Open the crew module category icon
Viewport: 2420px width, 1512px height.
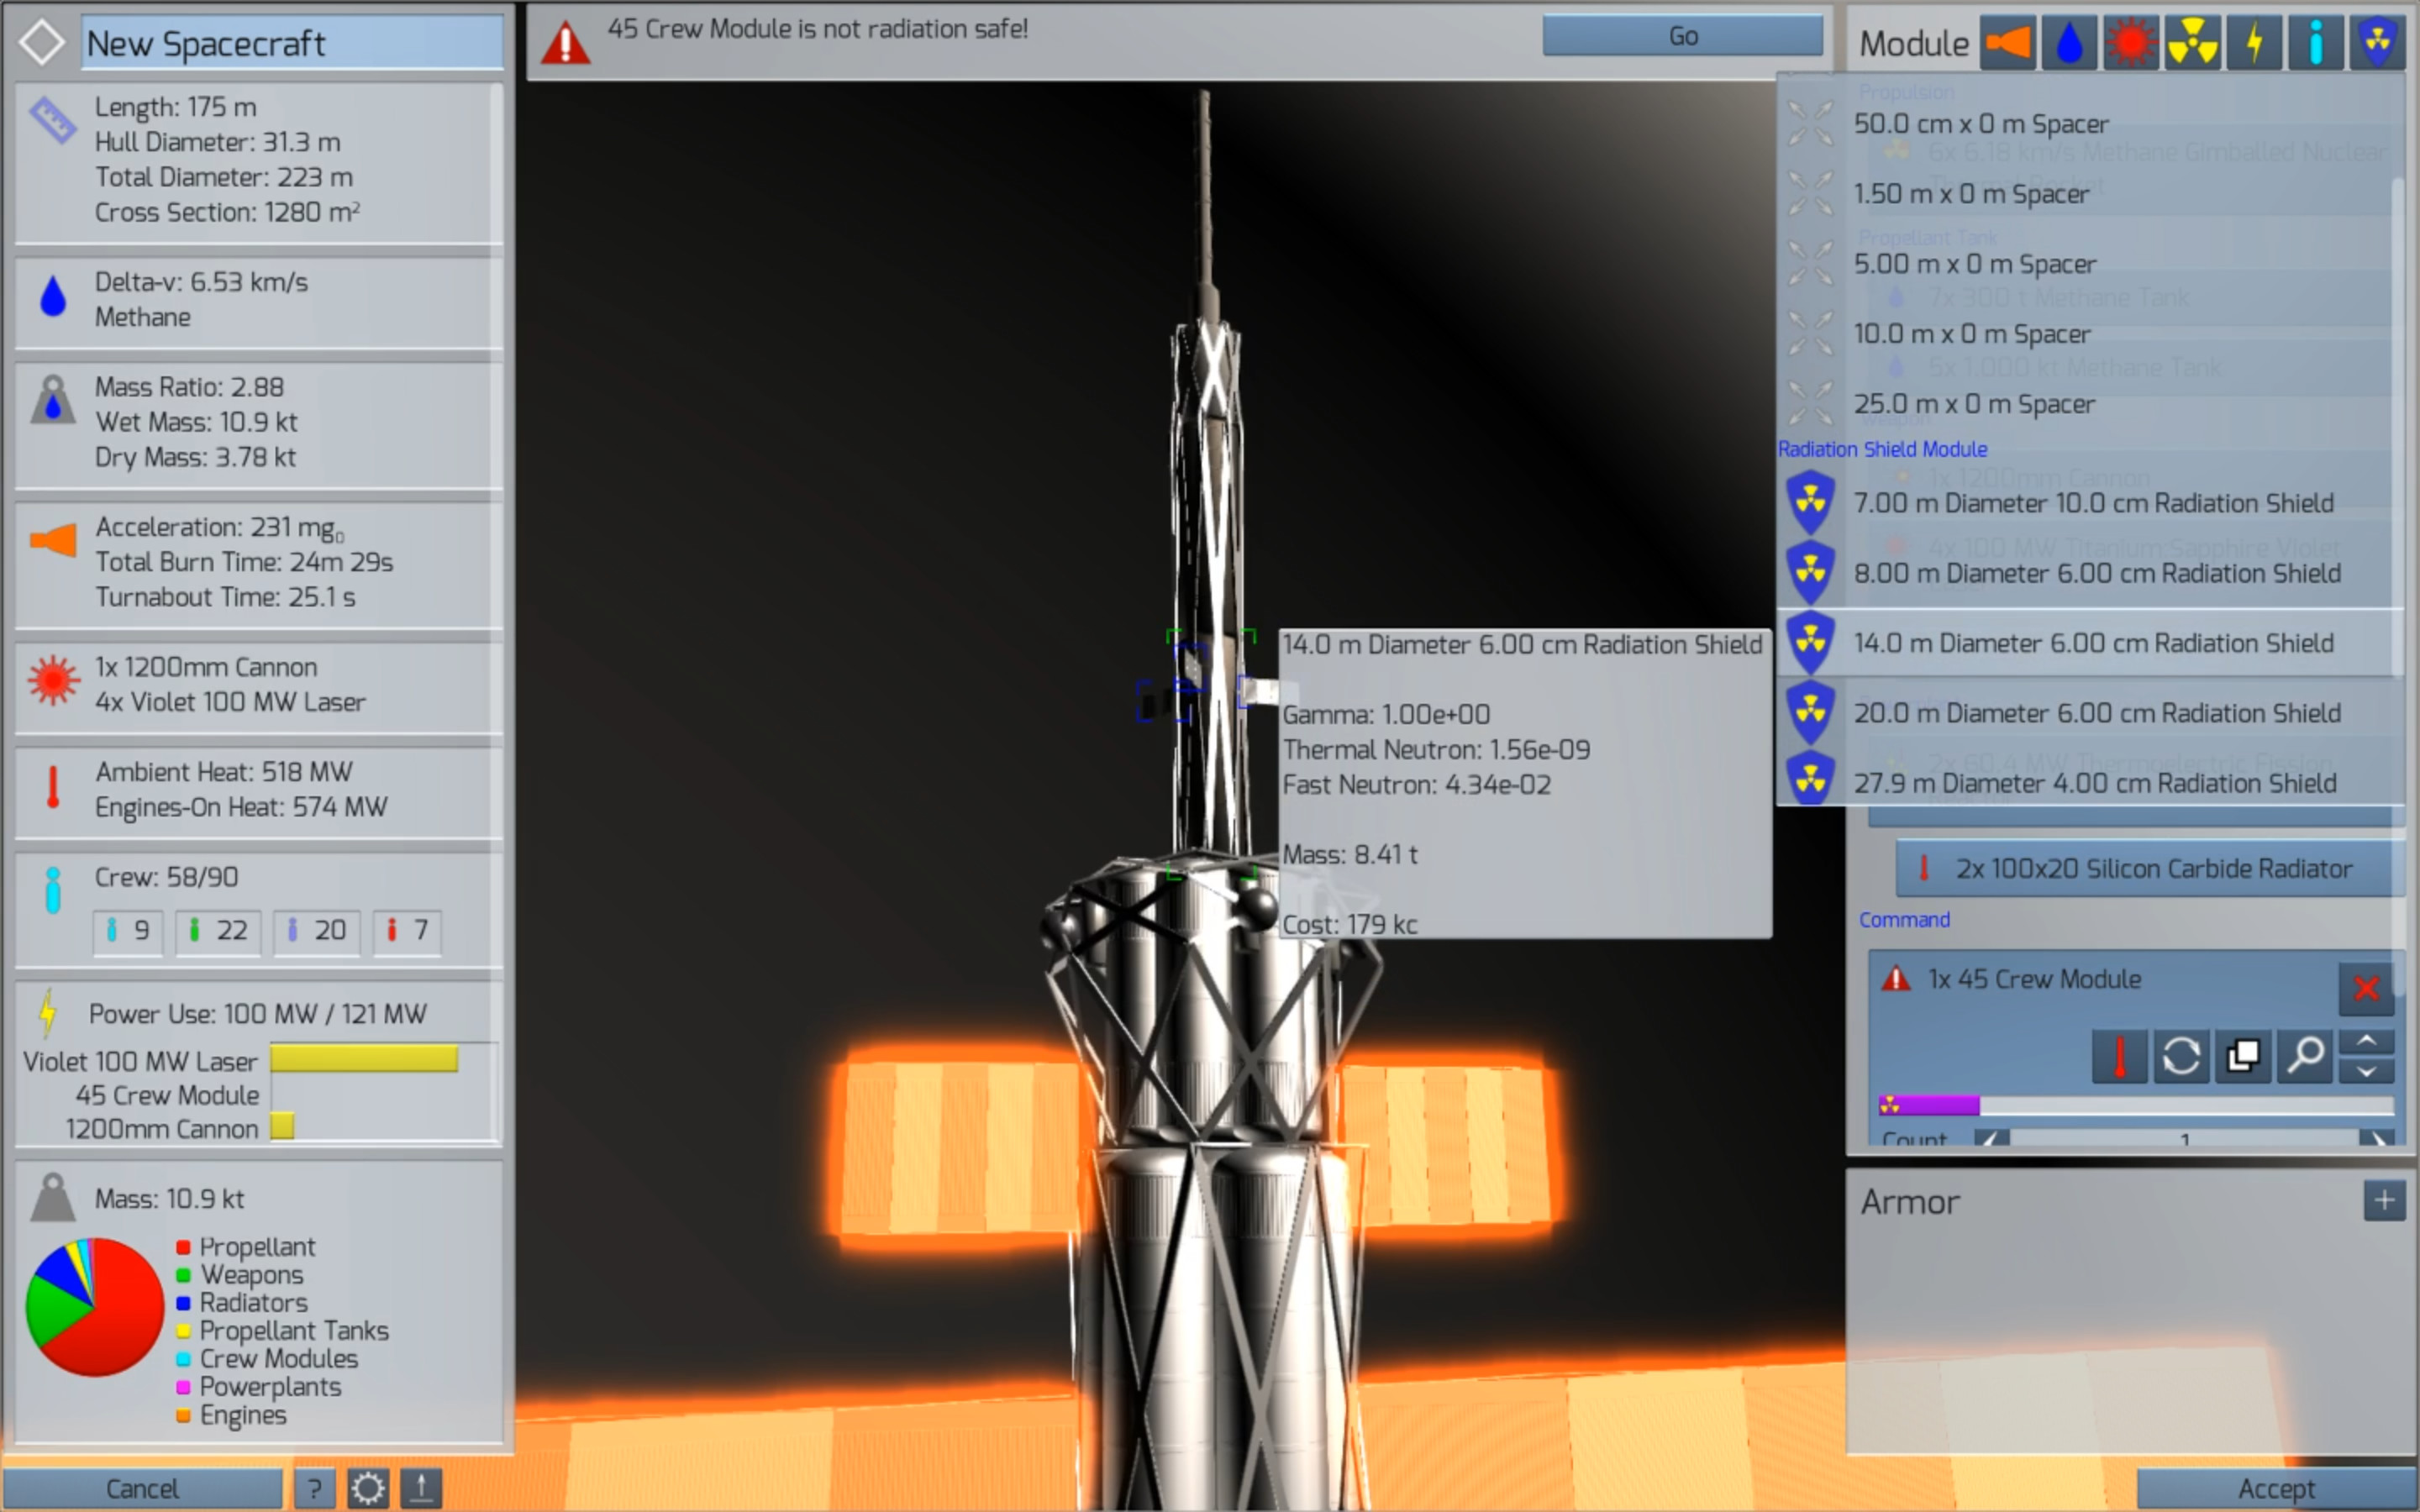point(2317,42)
